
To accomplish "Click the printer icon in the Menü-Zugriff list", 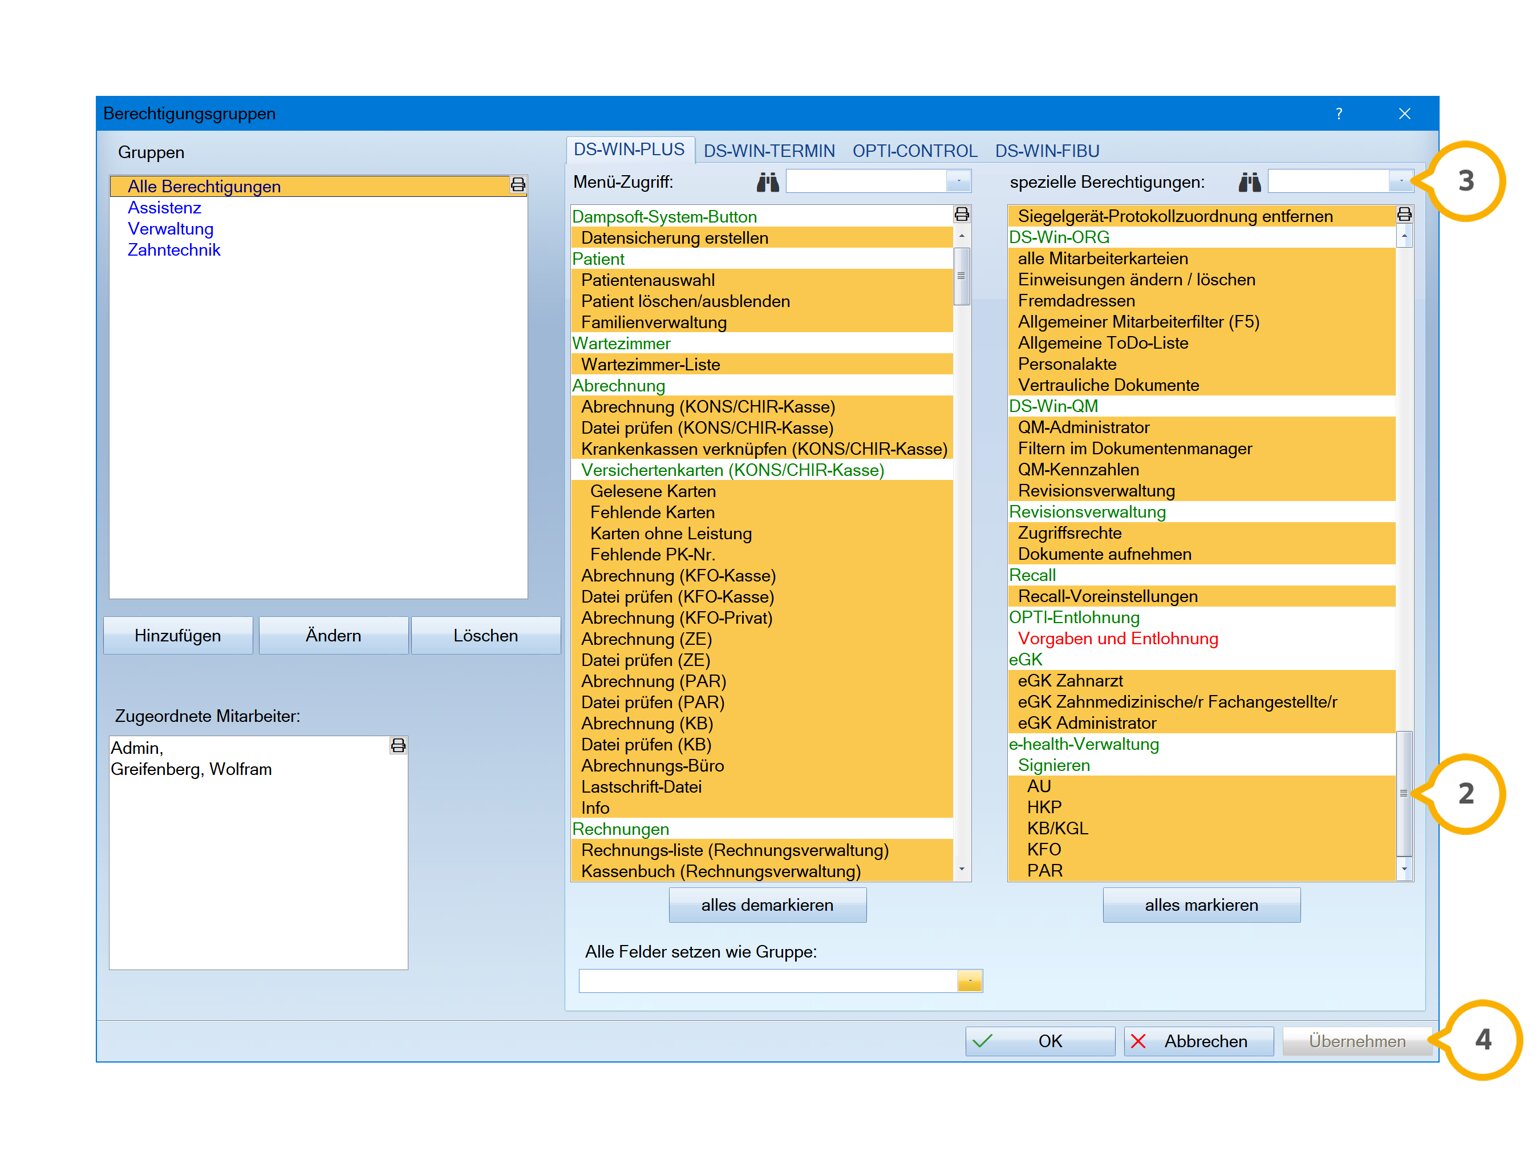I will pos(962,215).
